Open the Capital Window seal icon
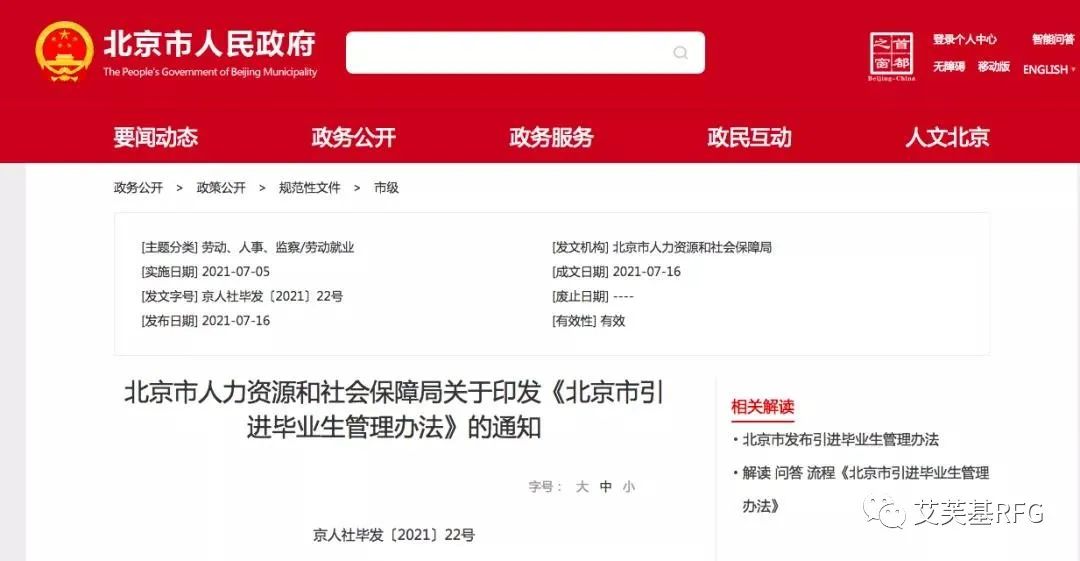This screenshot has height=561, width=1080. pyautogui.click(x=891, y=54)
